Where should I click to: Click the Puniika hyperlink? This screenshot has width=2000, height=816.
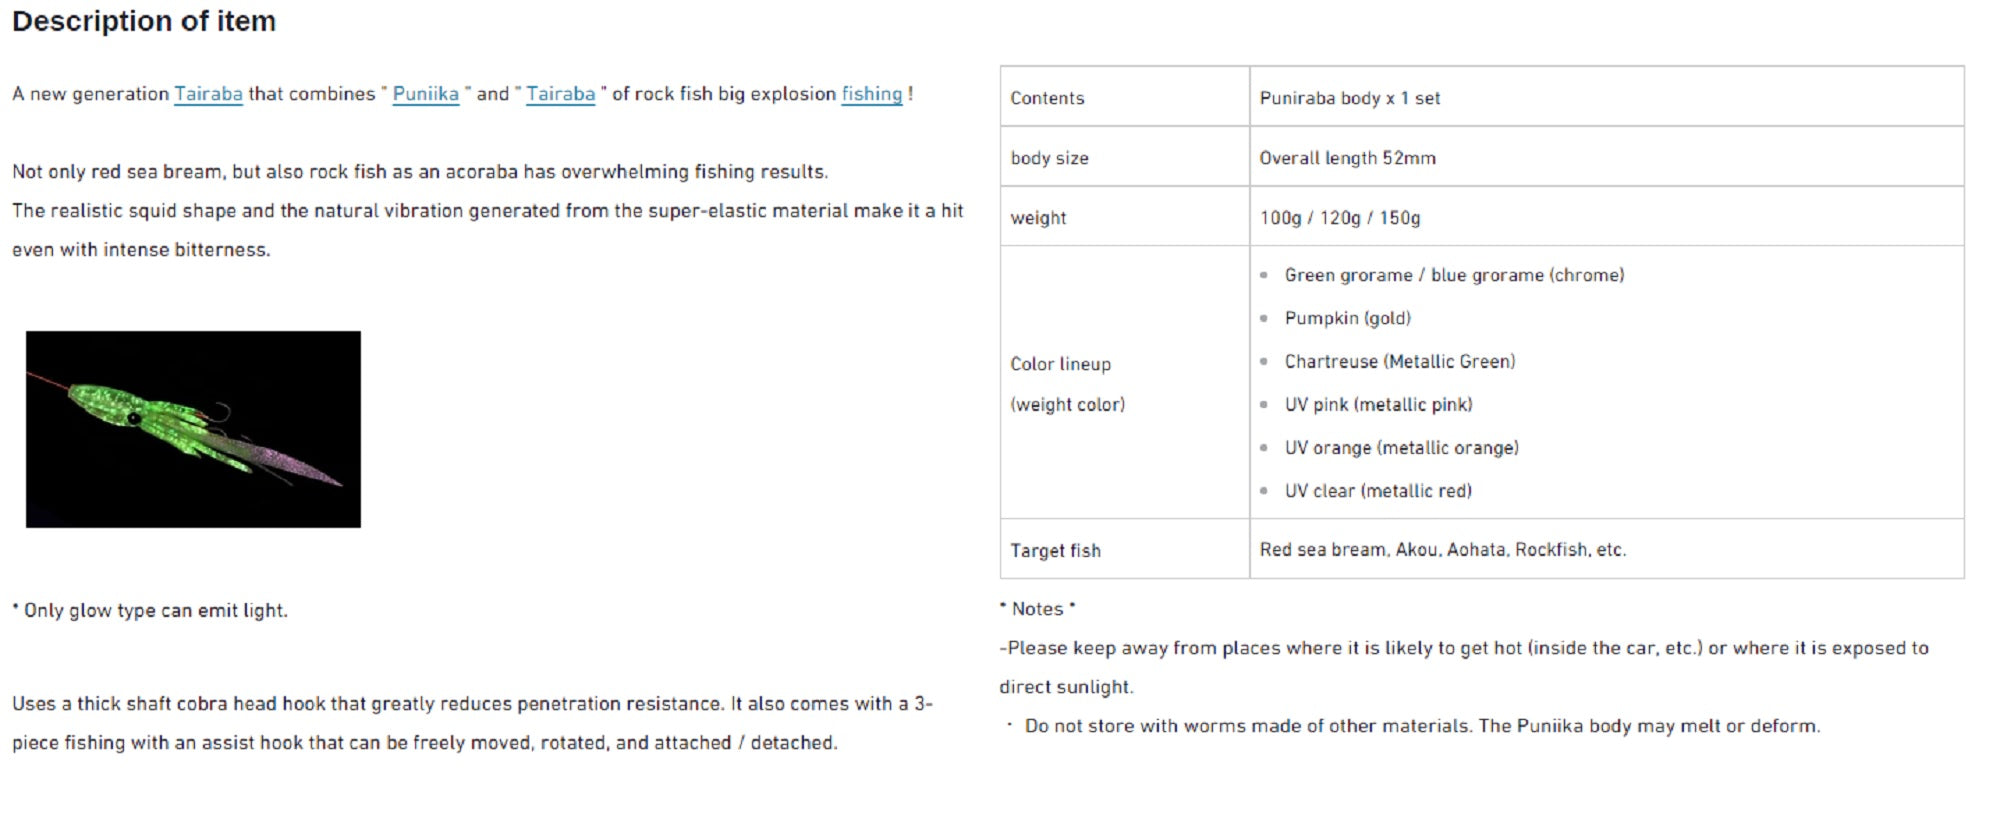(425, 94)
